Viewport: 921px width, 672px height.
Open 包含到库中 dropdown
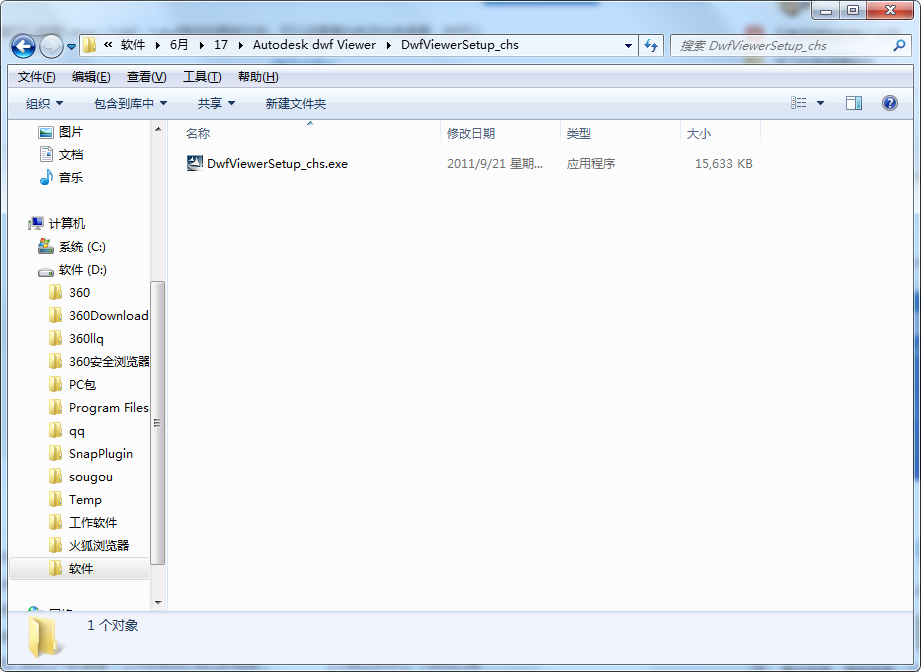pos(130,103)
